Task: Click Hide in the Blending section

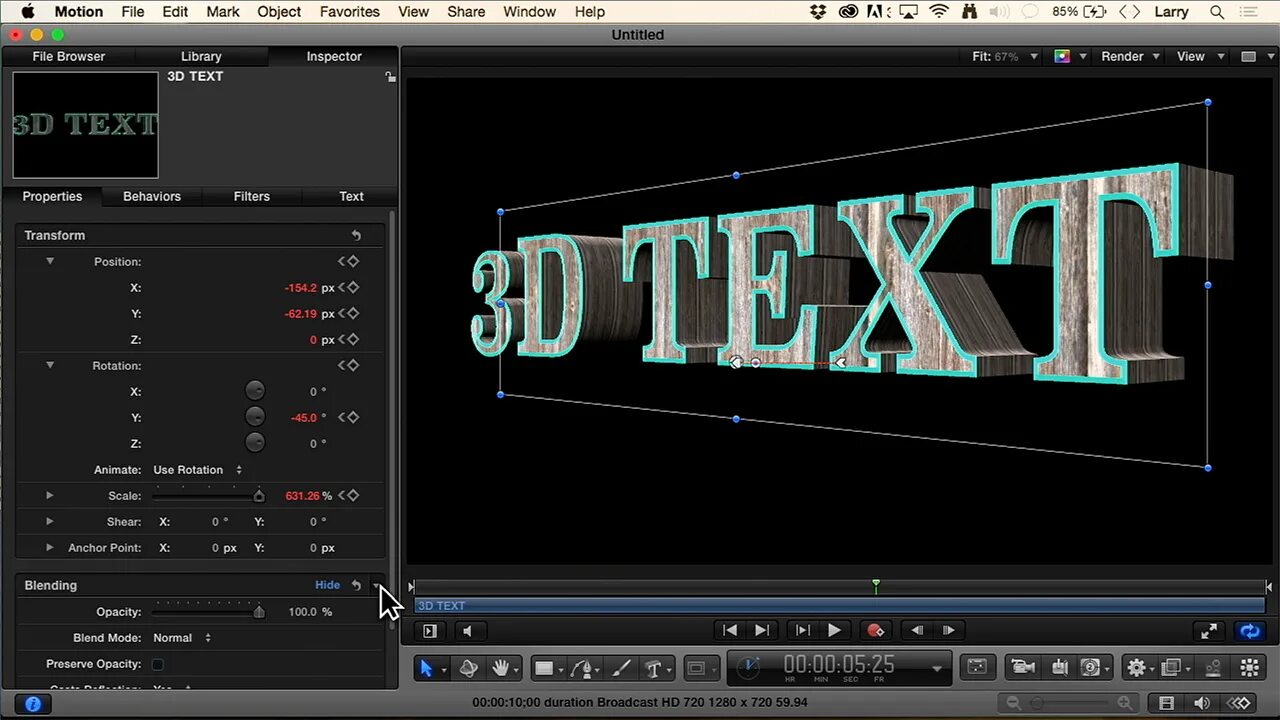Action: [327, 584]
